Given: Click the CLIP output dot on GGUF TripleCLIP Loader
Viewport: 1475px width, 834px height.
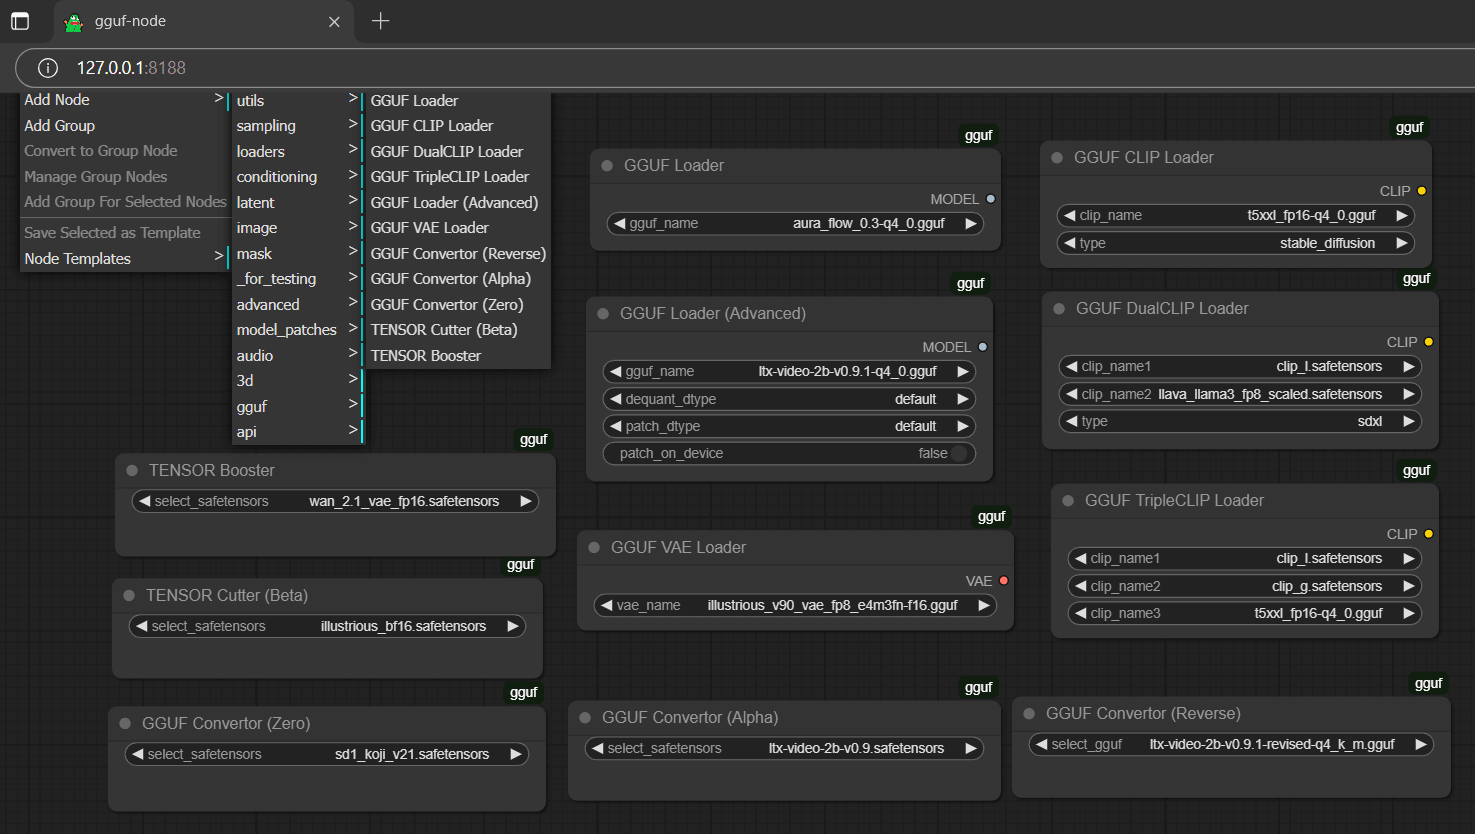Looking at the screenshot, I should tap(1429, 533).
